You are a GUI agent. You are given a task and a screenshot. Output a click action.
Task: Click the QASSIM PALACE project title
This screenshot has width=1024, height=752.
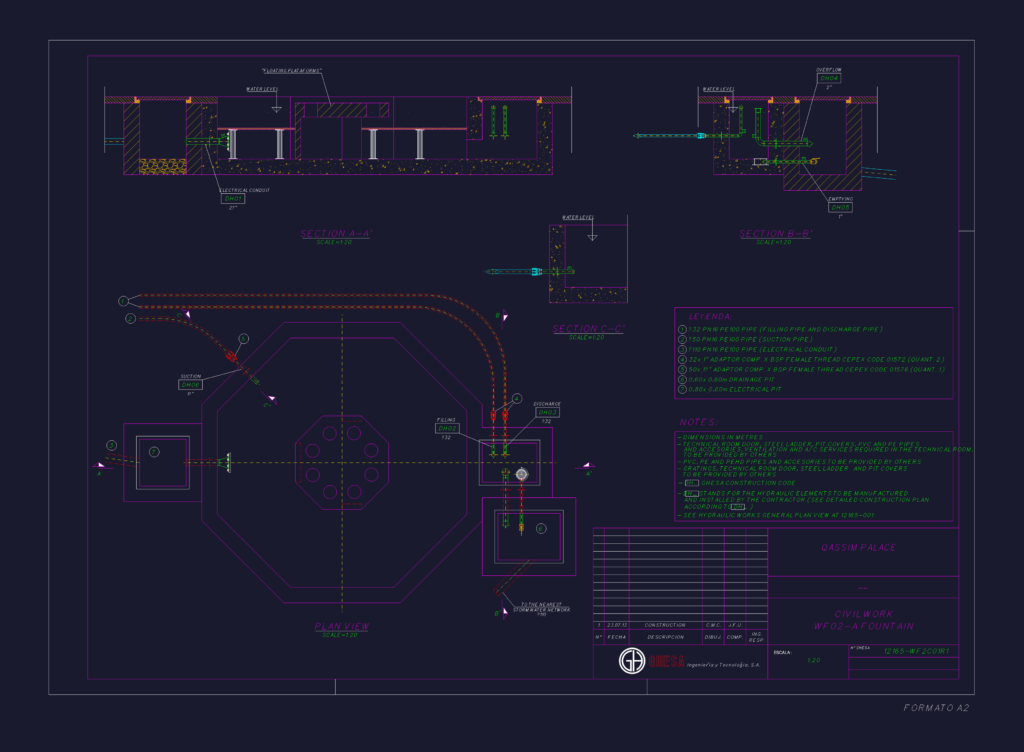pos(858,548)
